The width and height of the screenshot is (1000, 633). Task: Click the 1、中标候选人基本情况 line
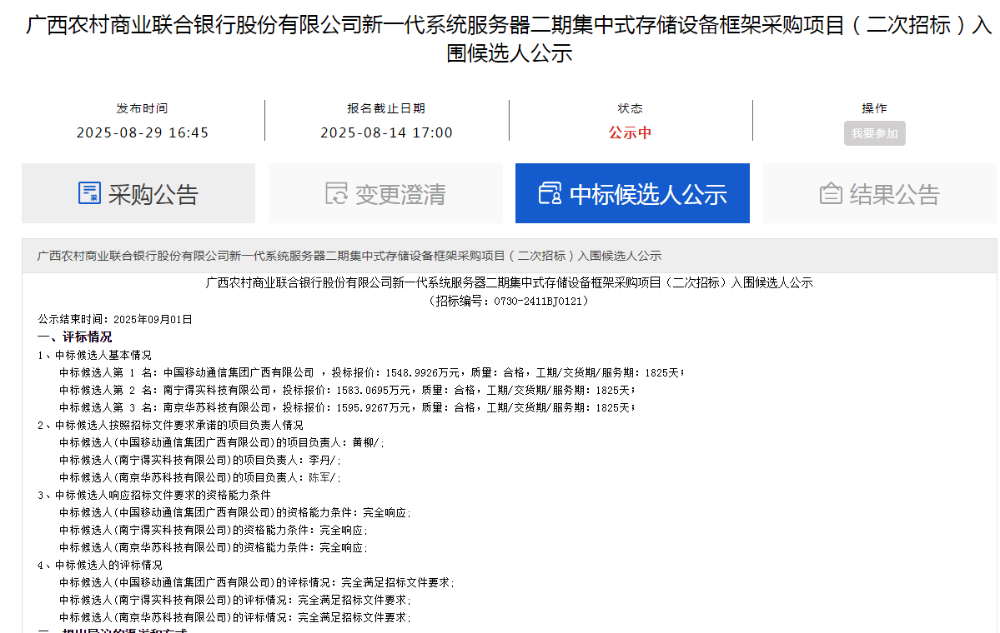pos(94,355)
